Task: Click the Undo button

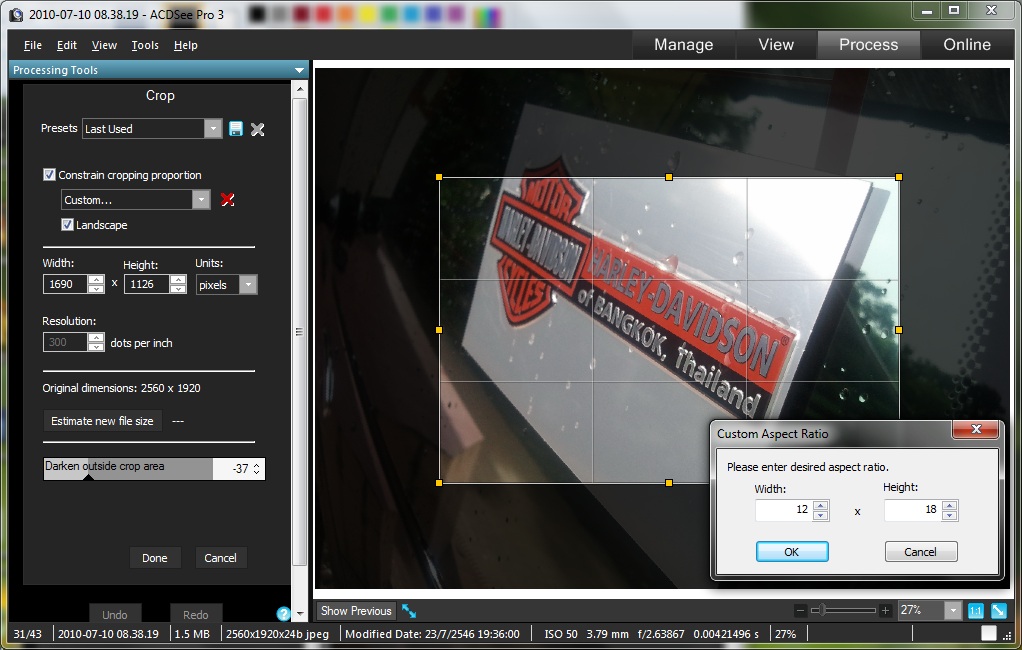Action: tap(115, 614)
